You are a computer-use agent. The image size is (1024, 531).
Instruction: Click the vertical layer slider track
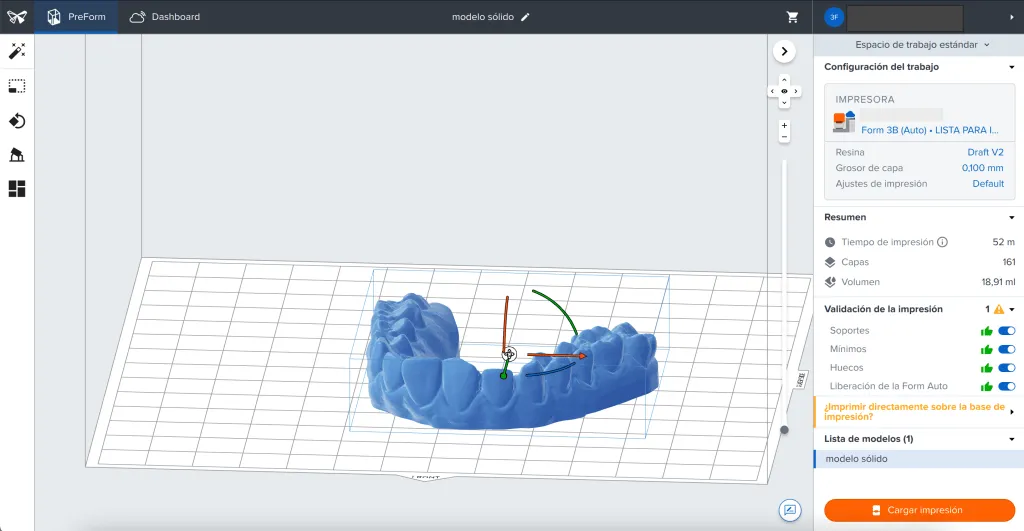[x=784, y=293]
